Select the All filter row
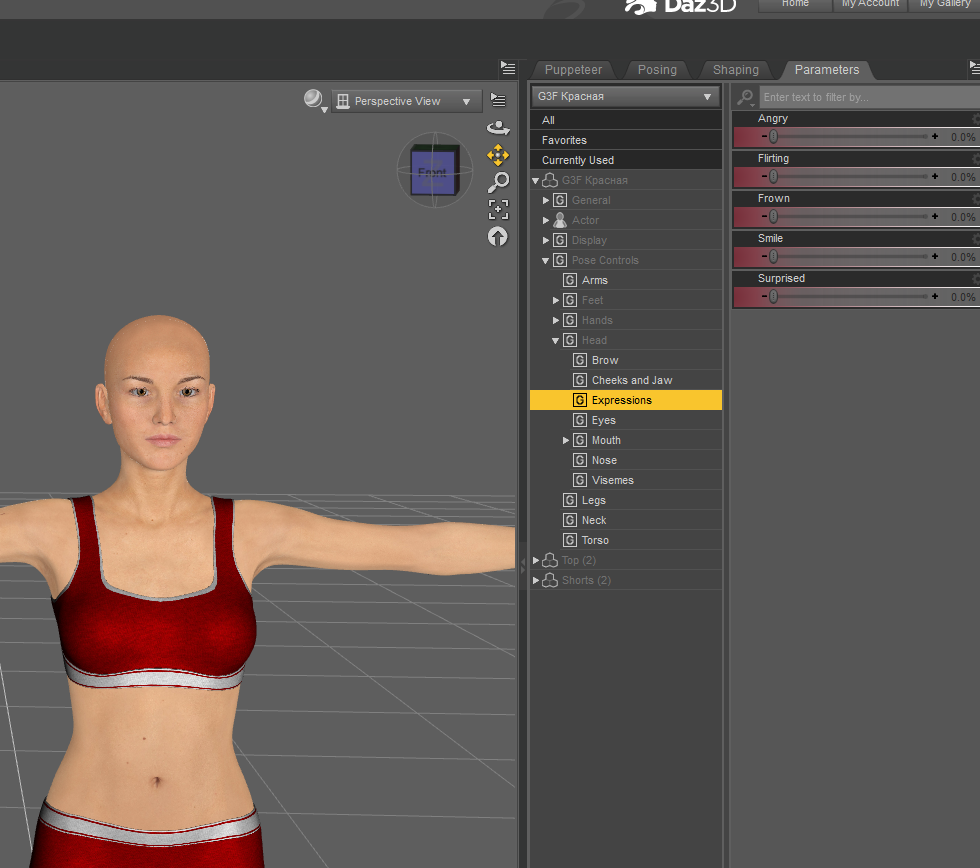The image size is (980, 868). (x=626, y=120)
